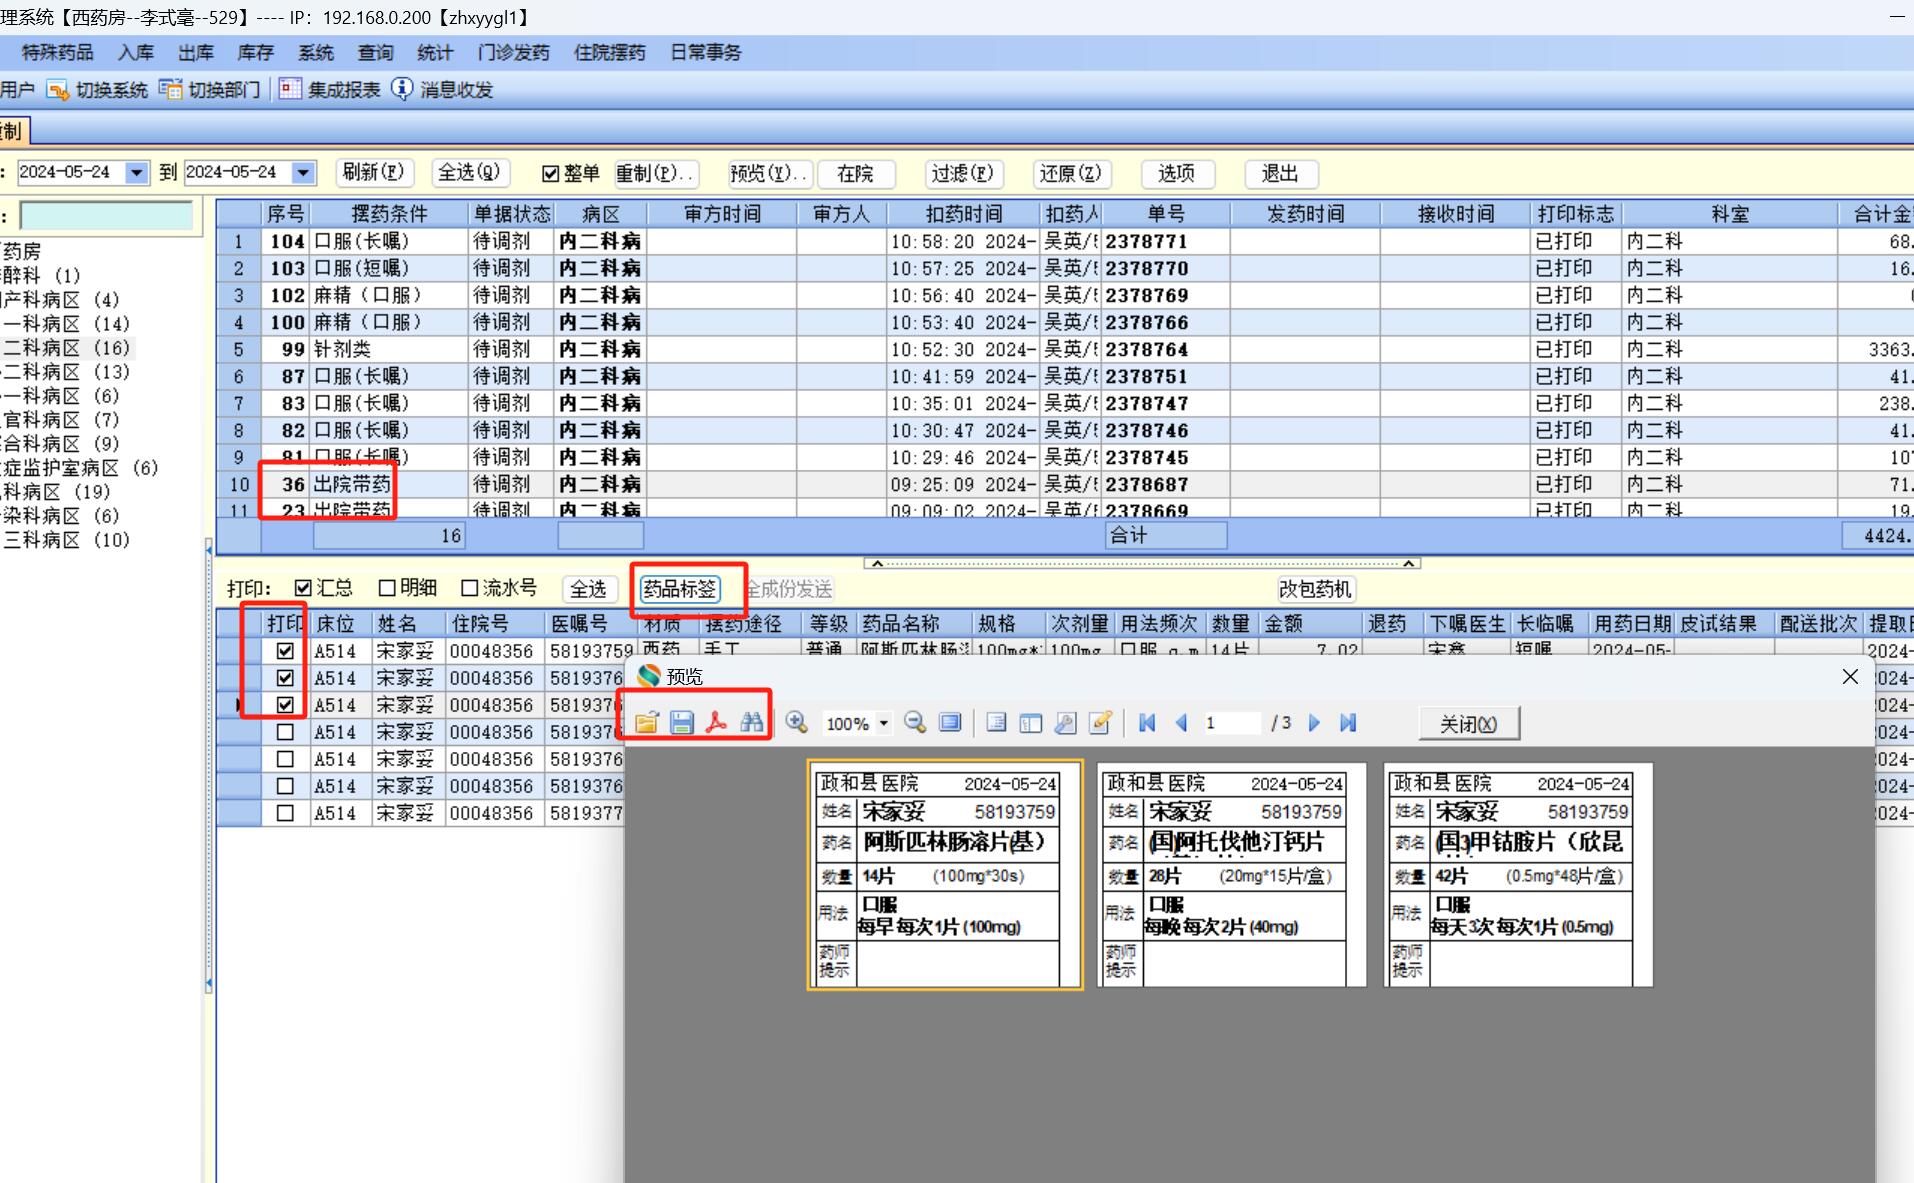
Task: Click 切换系统 toolbar icon
Action: (58, 90)
